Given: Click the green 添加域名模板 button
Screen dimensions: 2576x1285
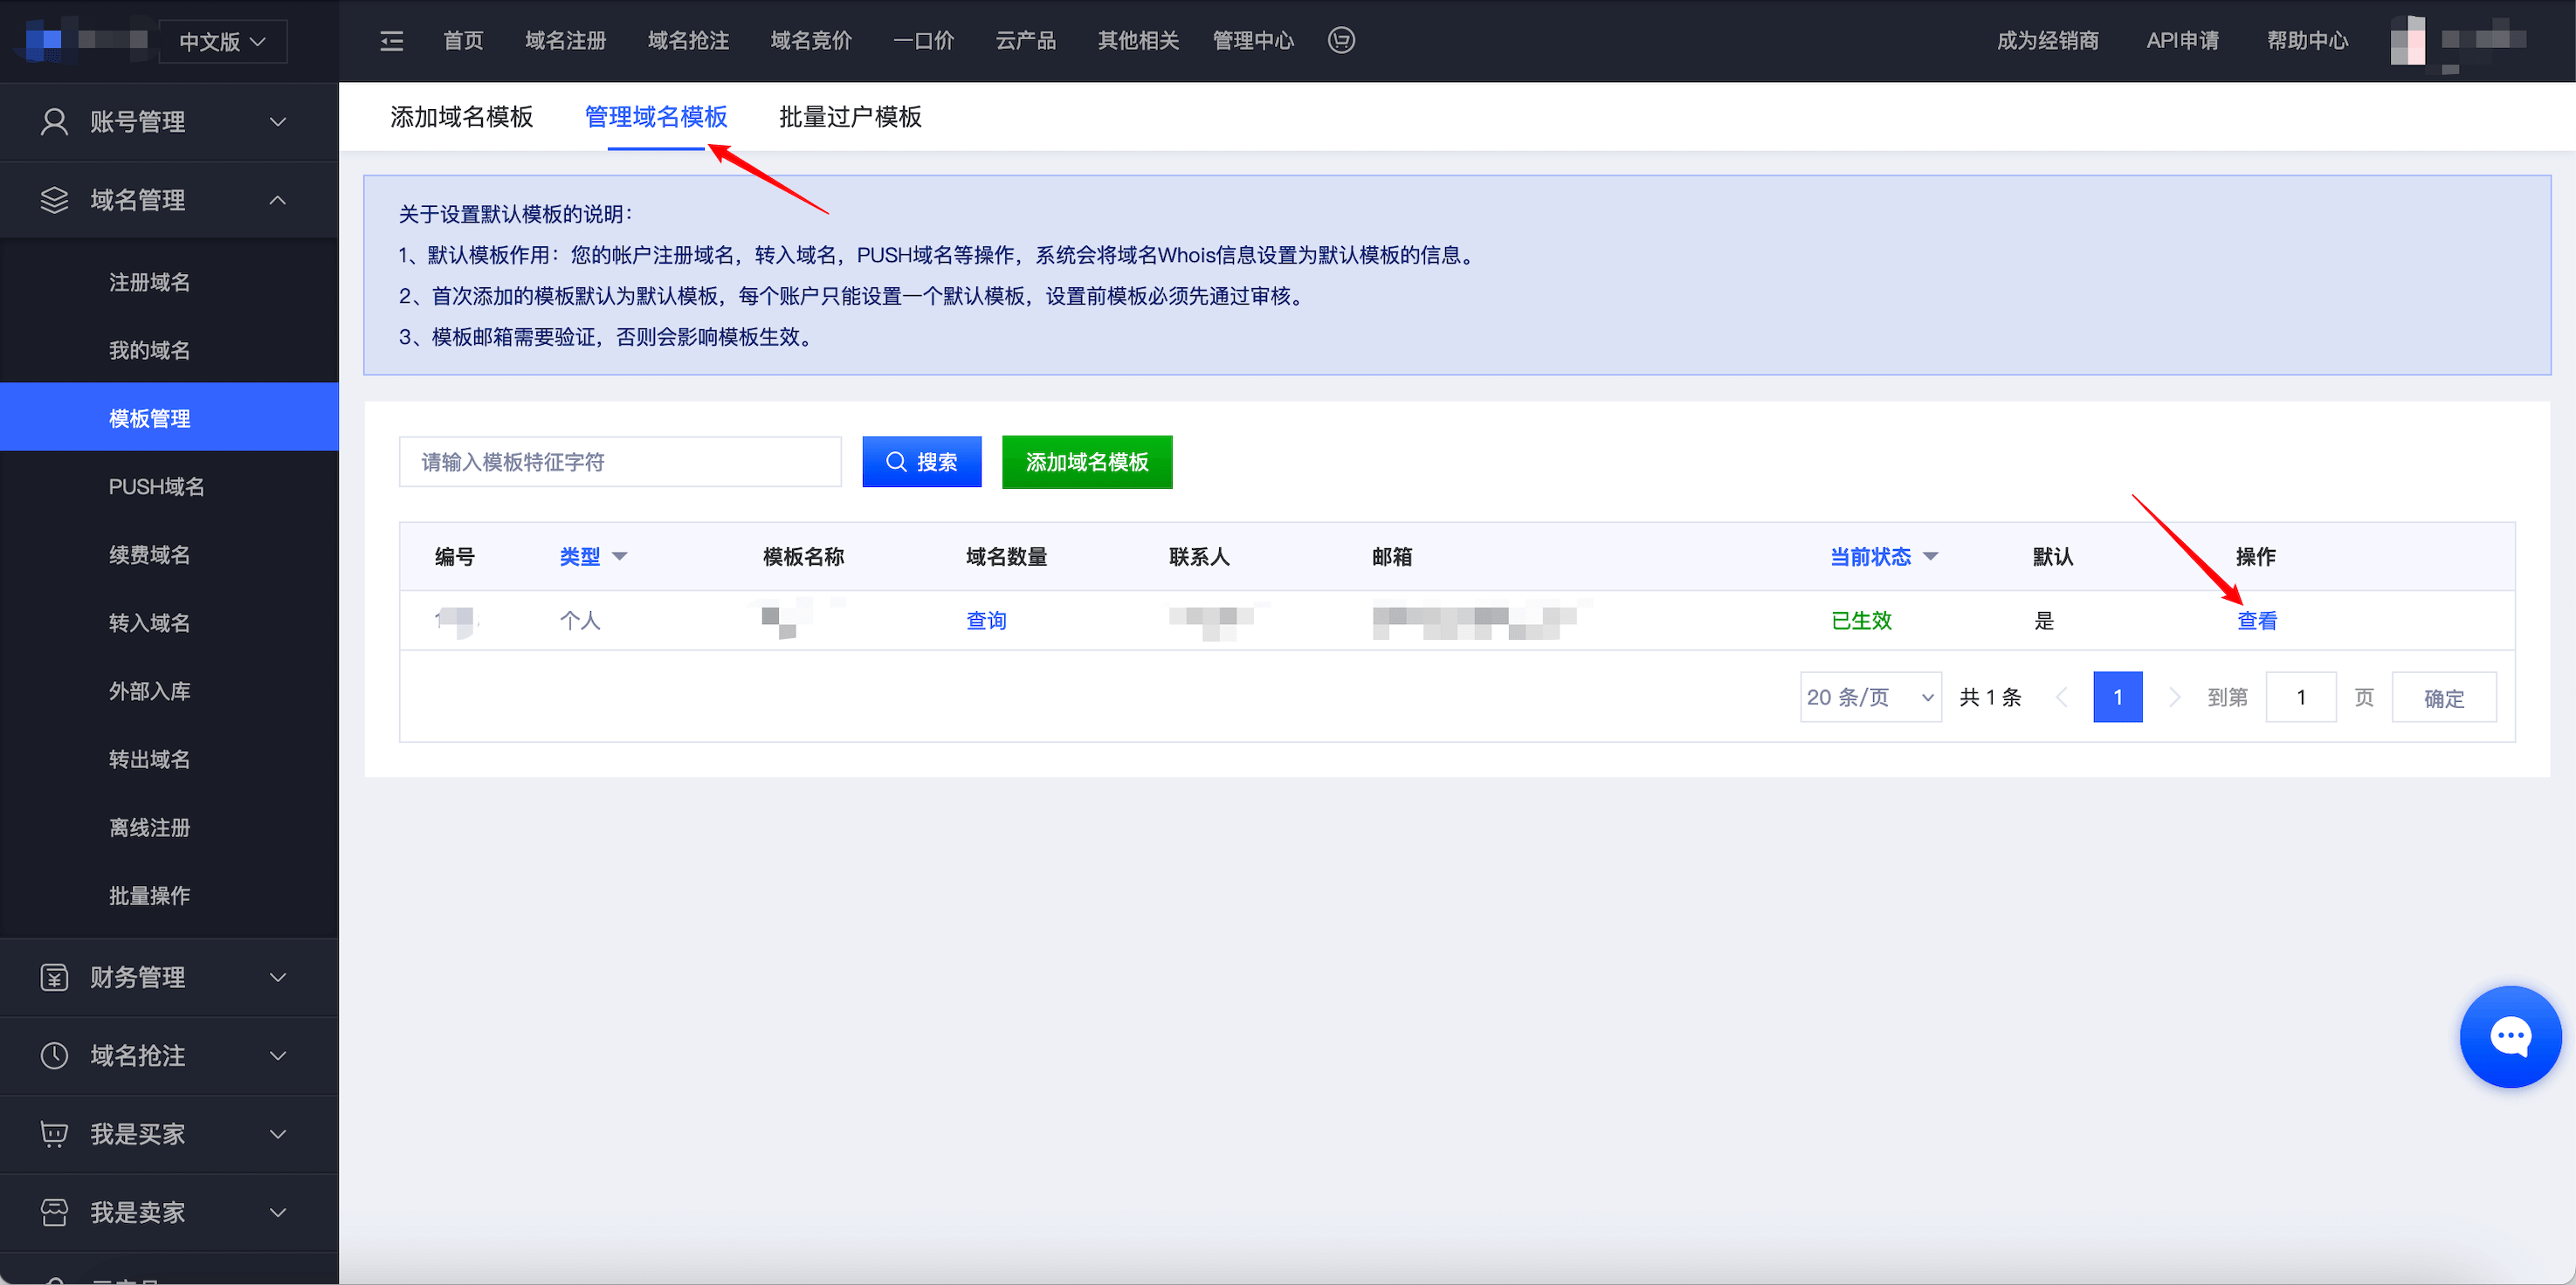Looking at the screenshot, I should (x=1086, y=462).
